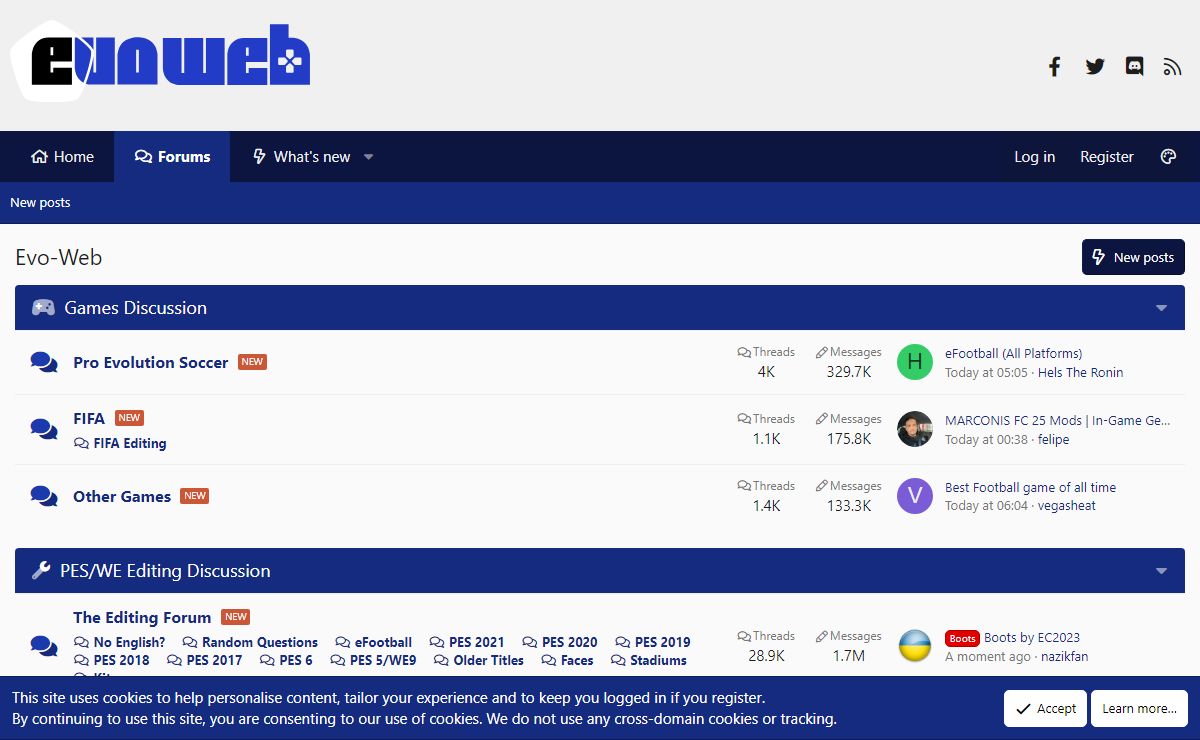
Task: Click the Games Discussion gamepad icon
Action: tap(43, 308)
